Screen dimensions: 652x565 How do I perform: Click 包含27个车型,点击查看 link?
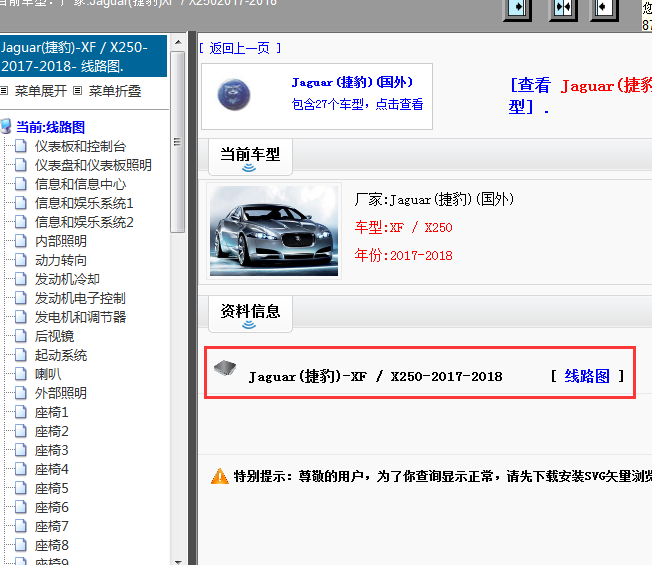click(x=357, y=104)
